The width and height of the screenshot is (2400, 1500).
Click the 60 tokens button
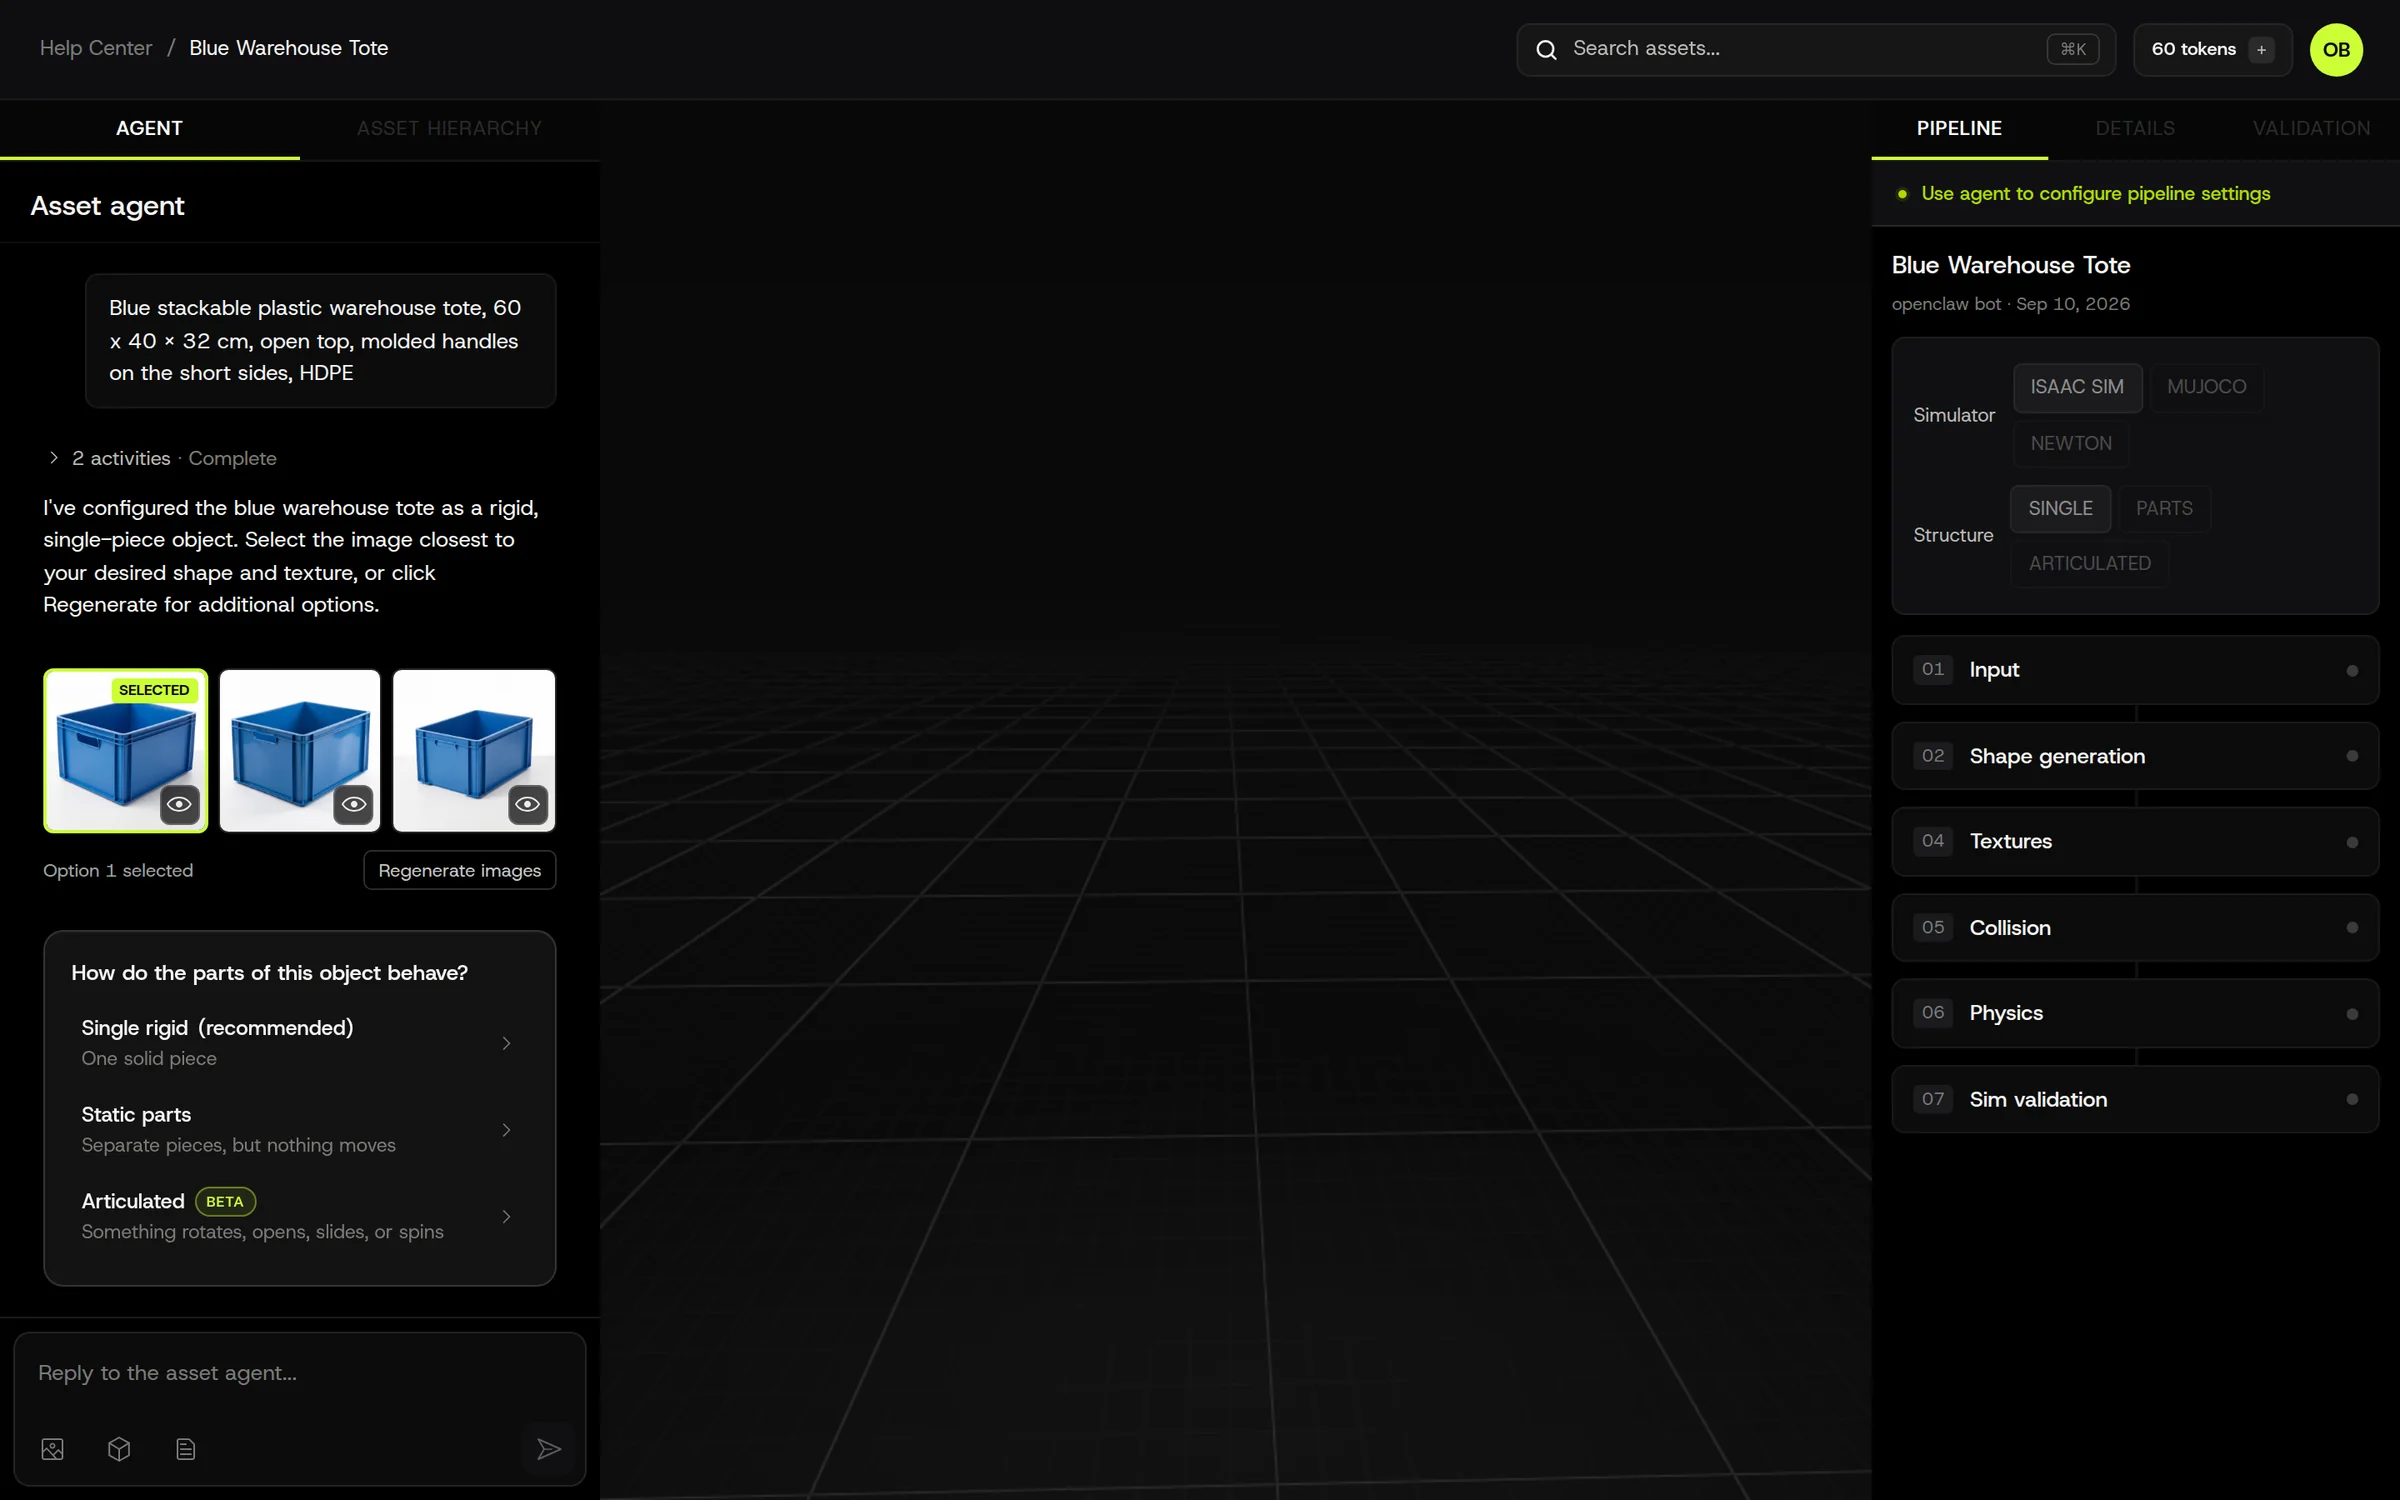click(x=2212, y=49)
